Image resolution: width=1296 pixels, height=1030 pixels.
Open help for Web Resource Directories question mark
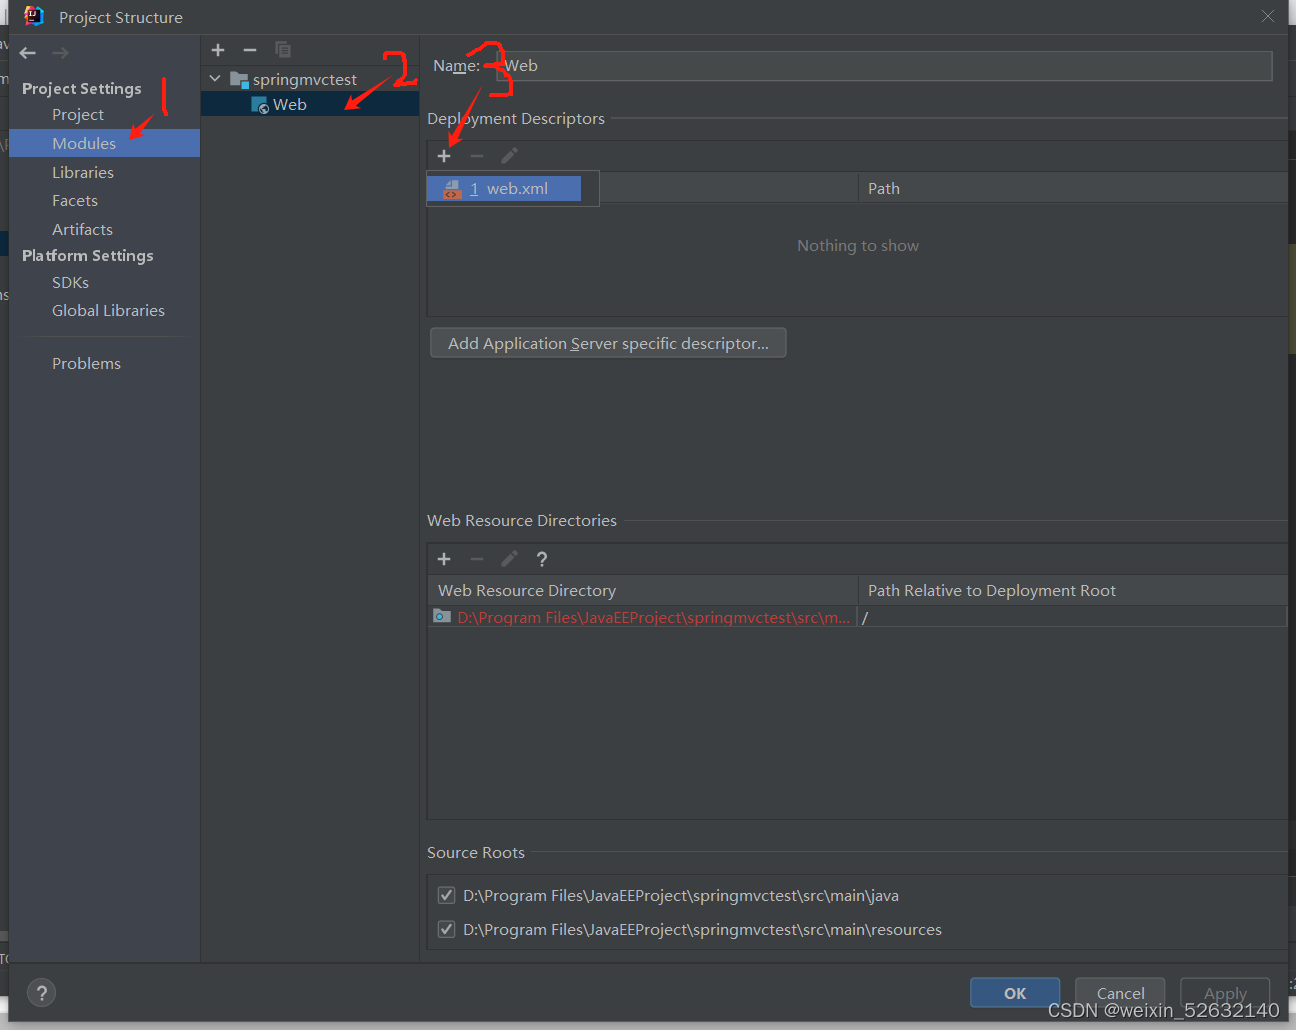542,559
